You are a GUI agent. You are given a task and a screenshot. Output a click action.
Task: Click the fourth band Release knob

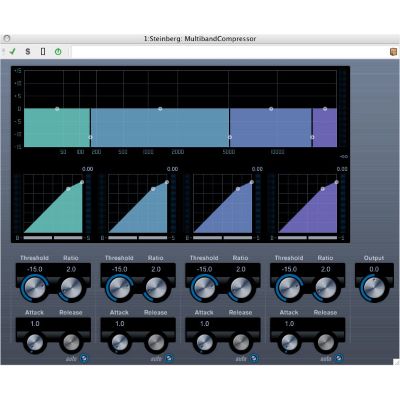coord(325,342)
